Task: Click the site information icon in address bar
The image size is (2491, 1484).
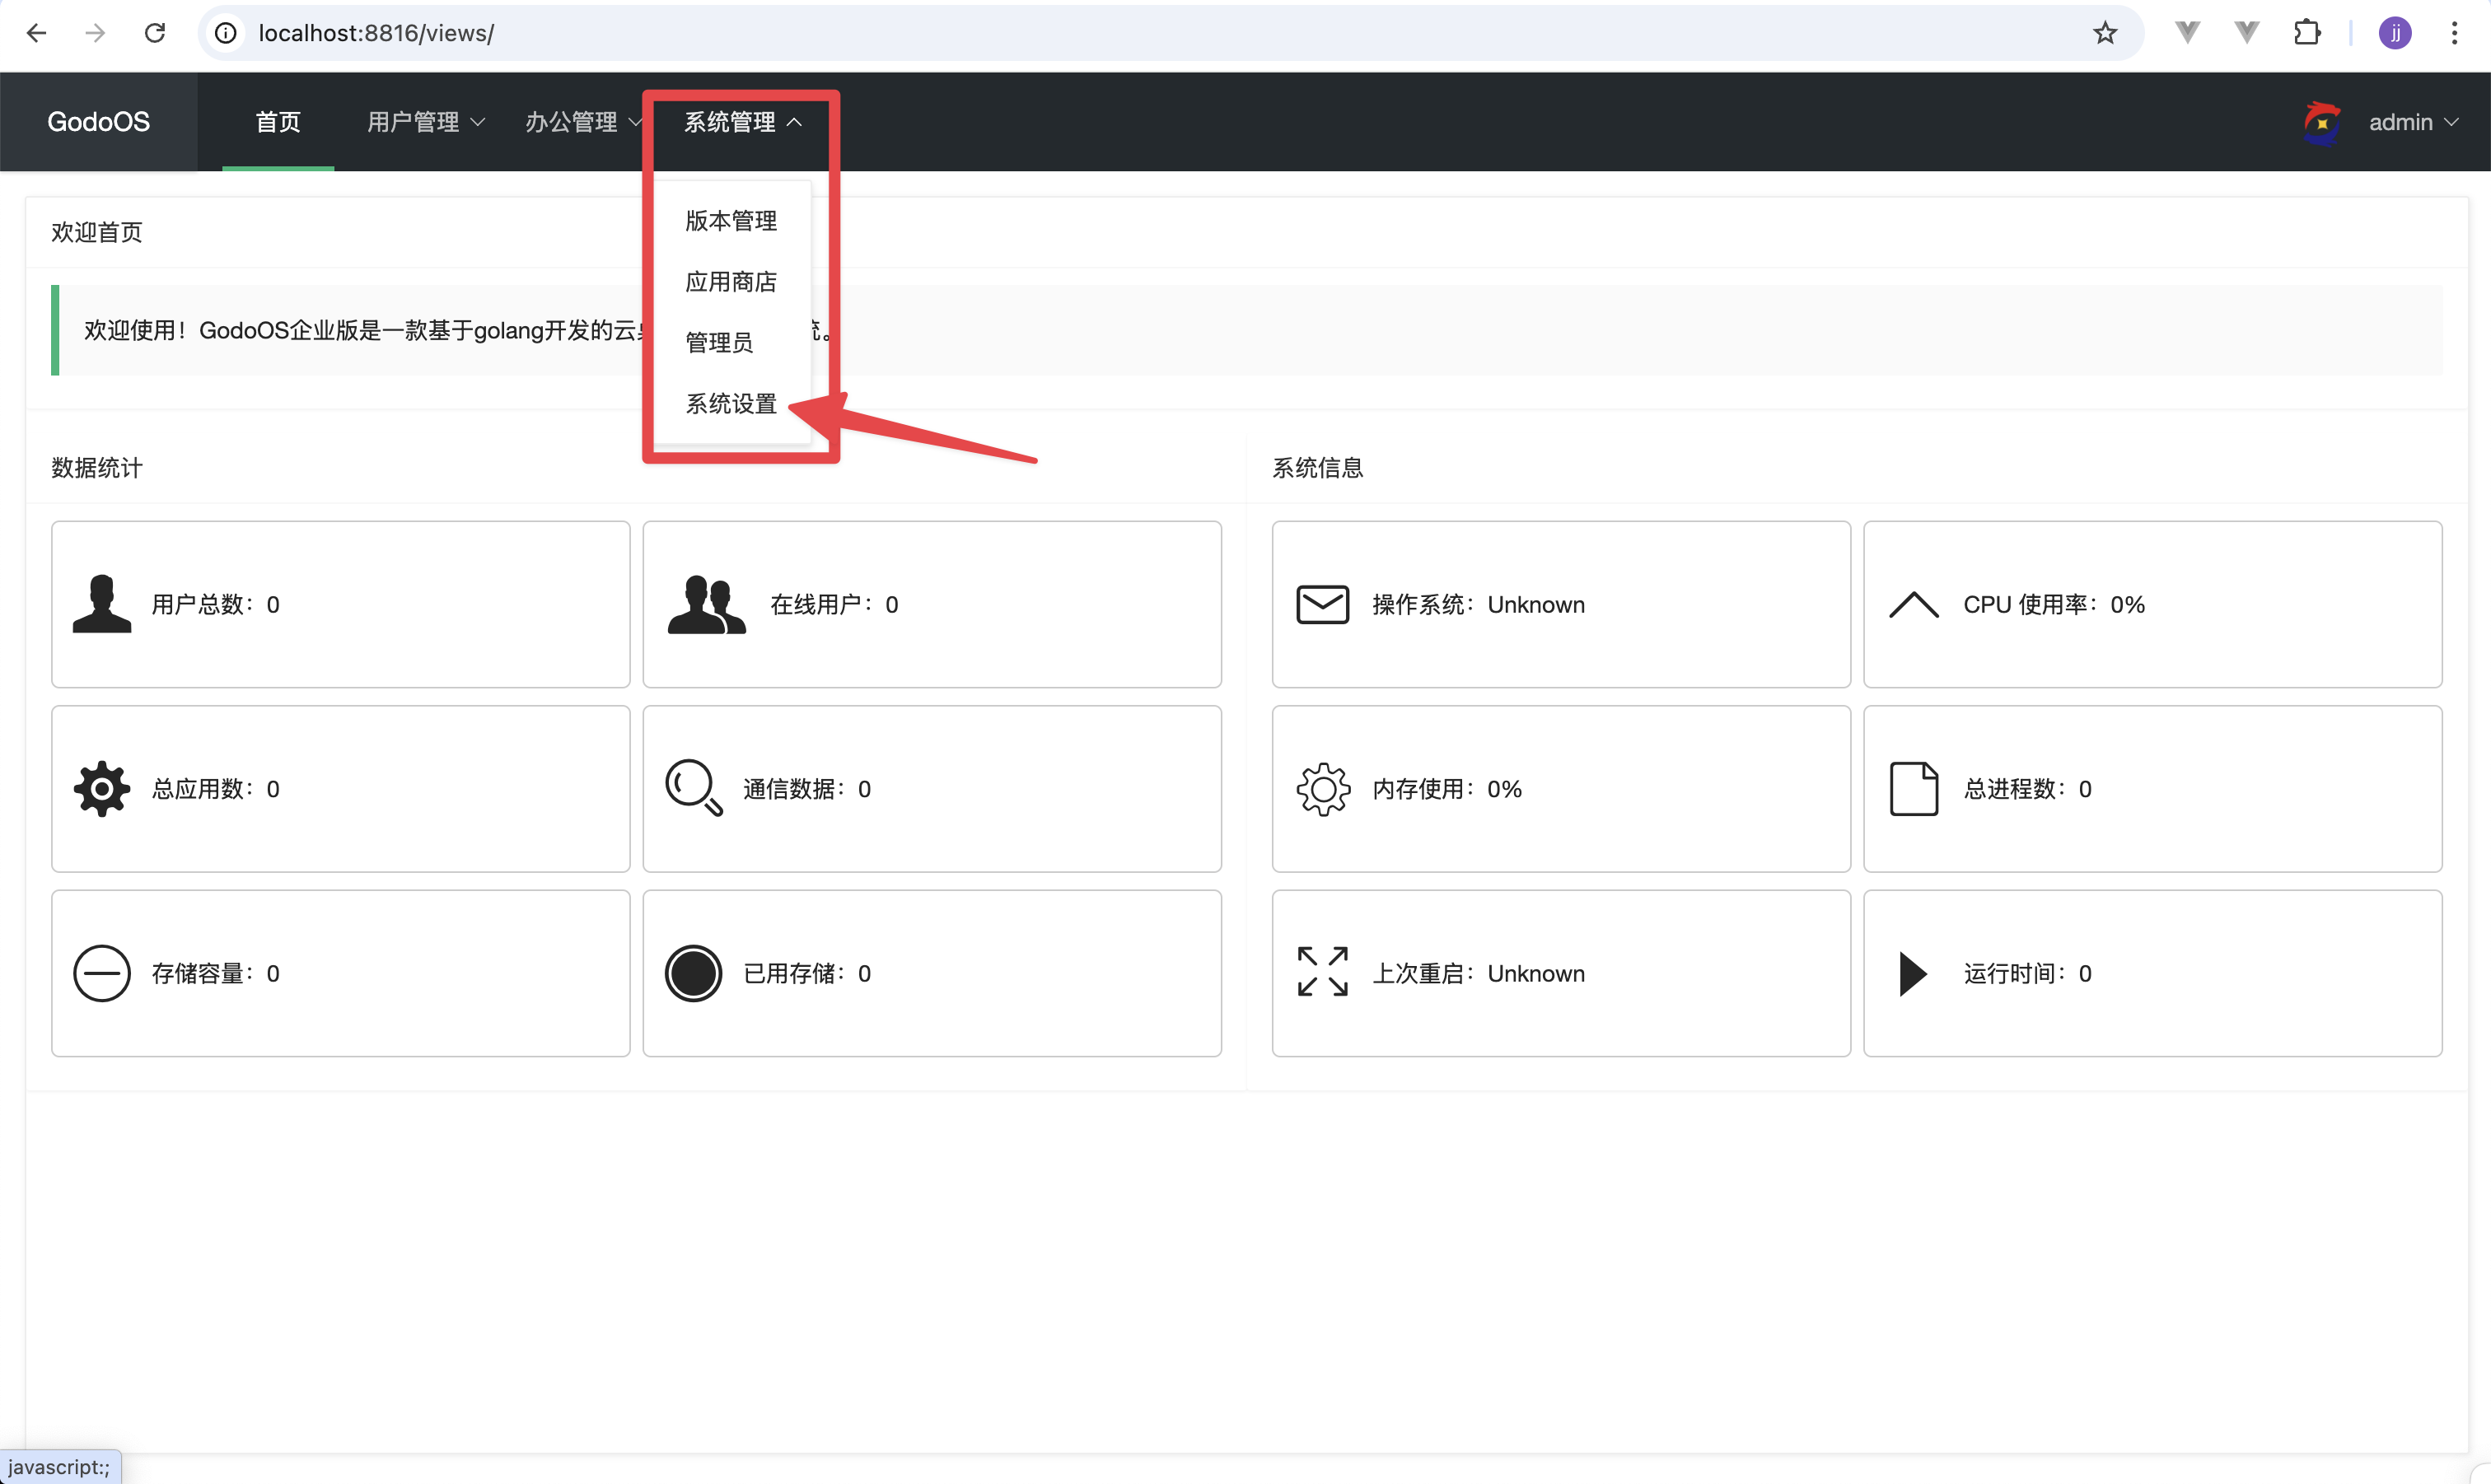Action: point(226,33)
